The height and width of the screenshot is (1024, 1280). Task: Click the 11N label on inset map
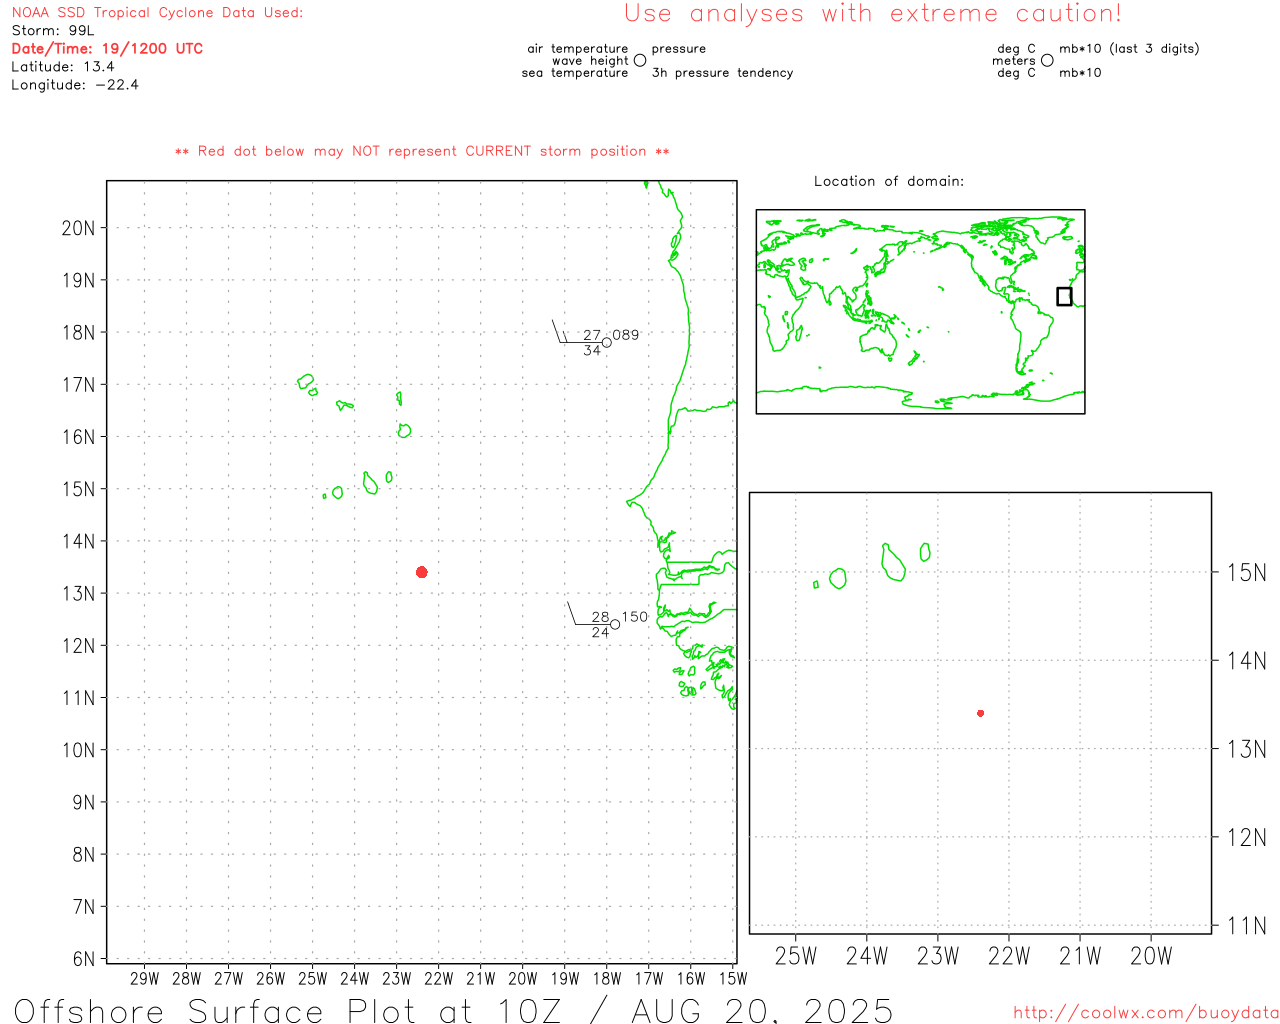coord(1247,926)
